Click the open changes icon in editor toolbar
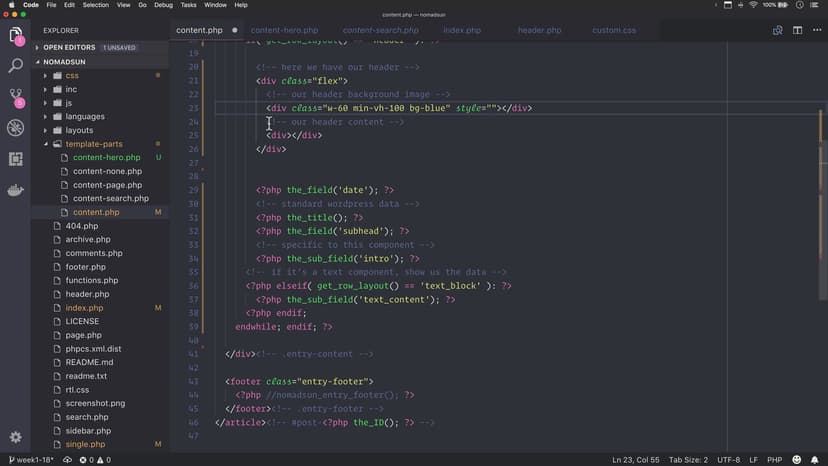This screenshot has width=828, height=466. click(x=780, y=30)
